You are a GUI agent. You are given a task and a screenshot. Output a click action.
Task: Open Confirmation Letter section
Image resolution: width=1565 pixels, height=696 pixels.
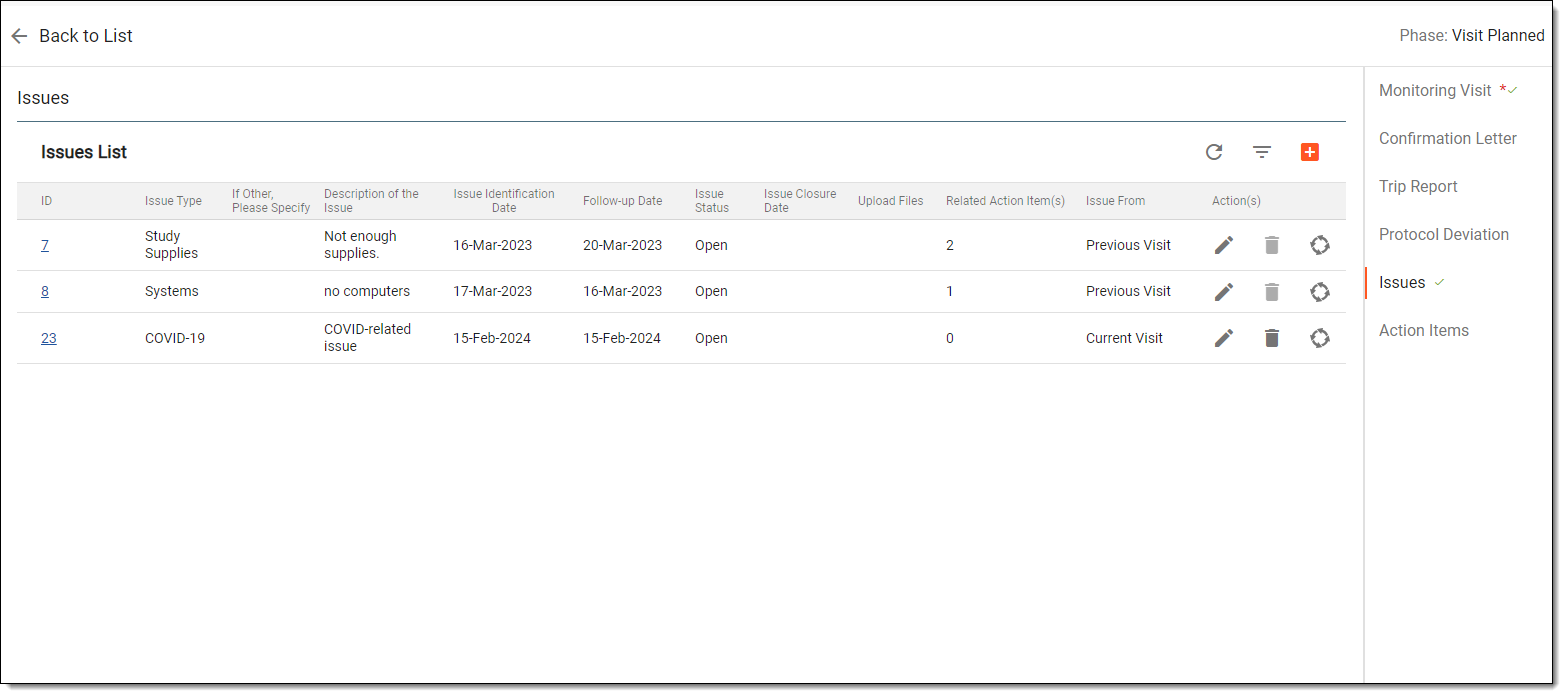(x=1448, y=138)
